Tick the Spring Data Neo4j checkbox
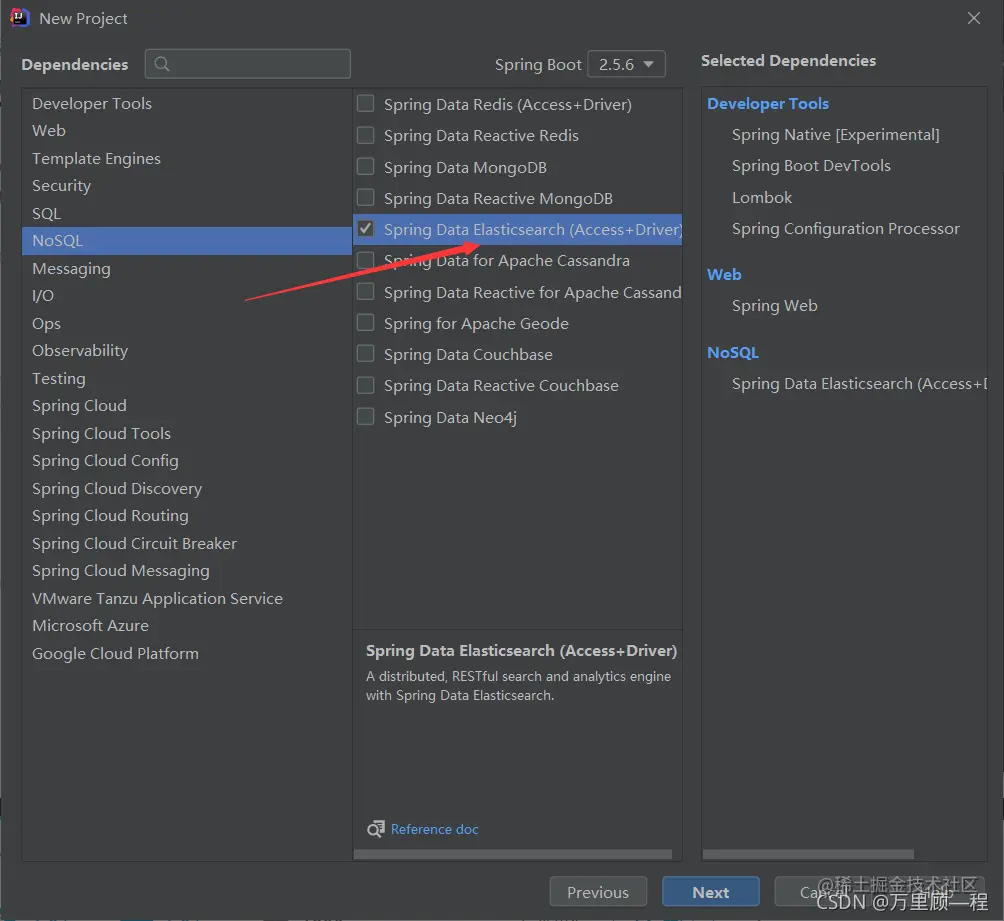Viewport: 1004px width, 921px height. point(366,417)
